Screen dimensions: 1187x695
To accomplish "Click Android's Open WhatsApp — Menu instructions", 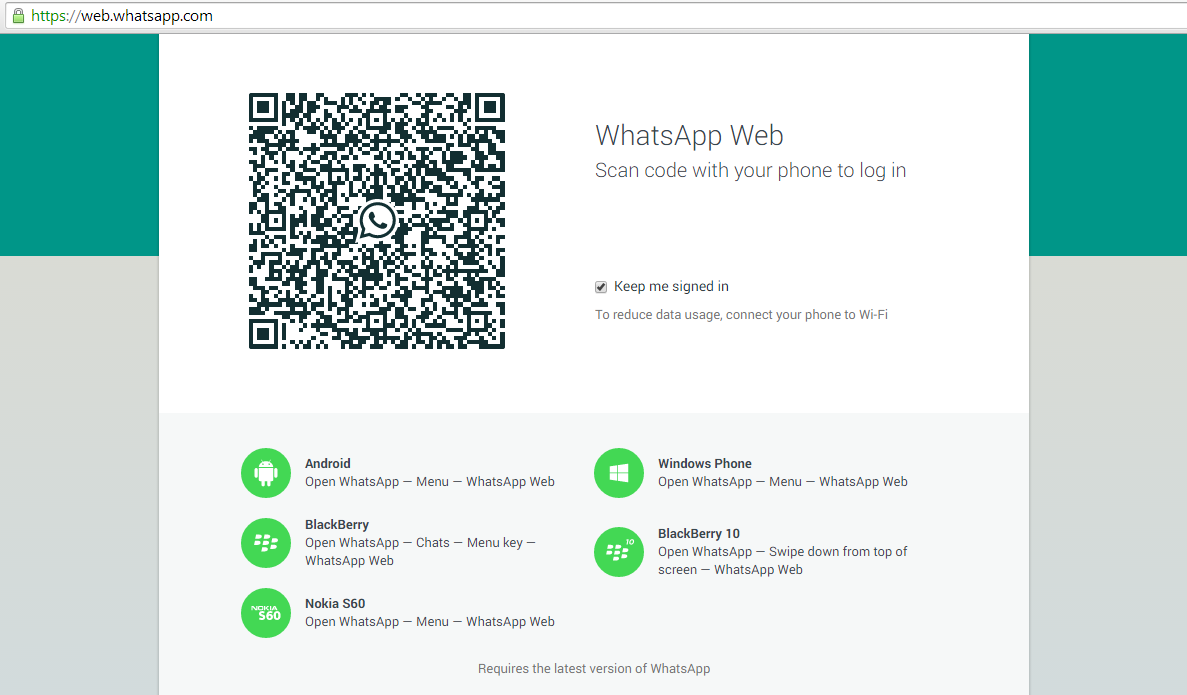I will point(430,482).
